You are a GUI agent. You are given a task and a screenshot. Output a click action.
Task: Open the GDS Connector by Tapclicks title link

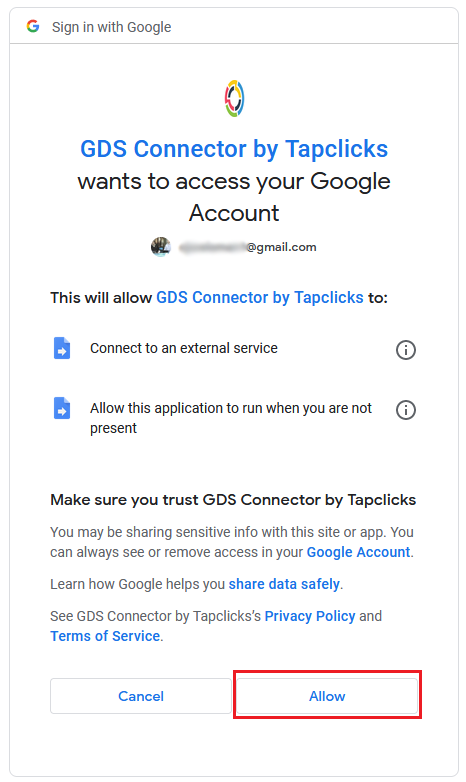[x=234, y=149]
